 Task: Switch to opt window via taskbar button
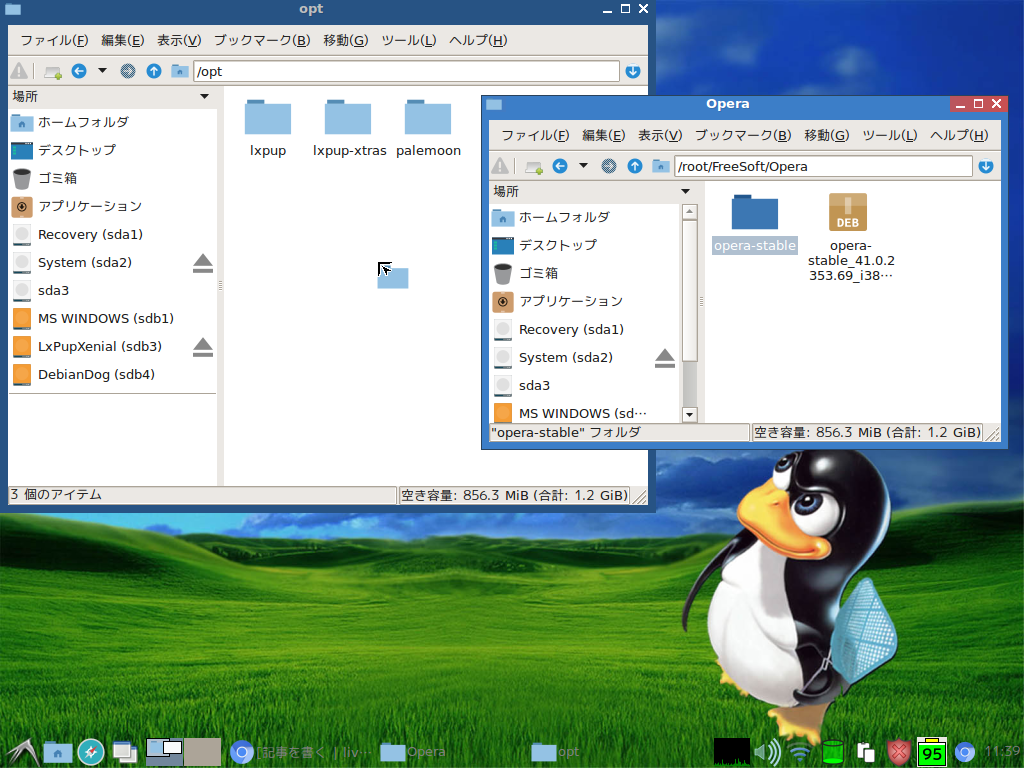pos(555,752)
